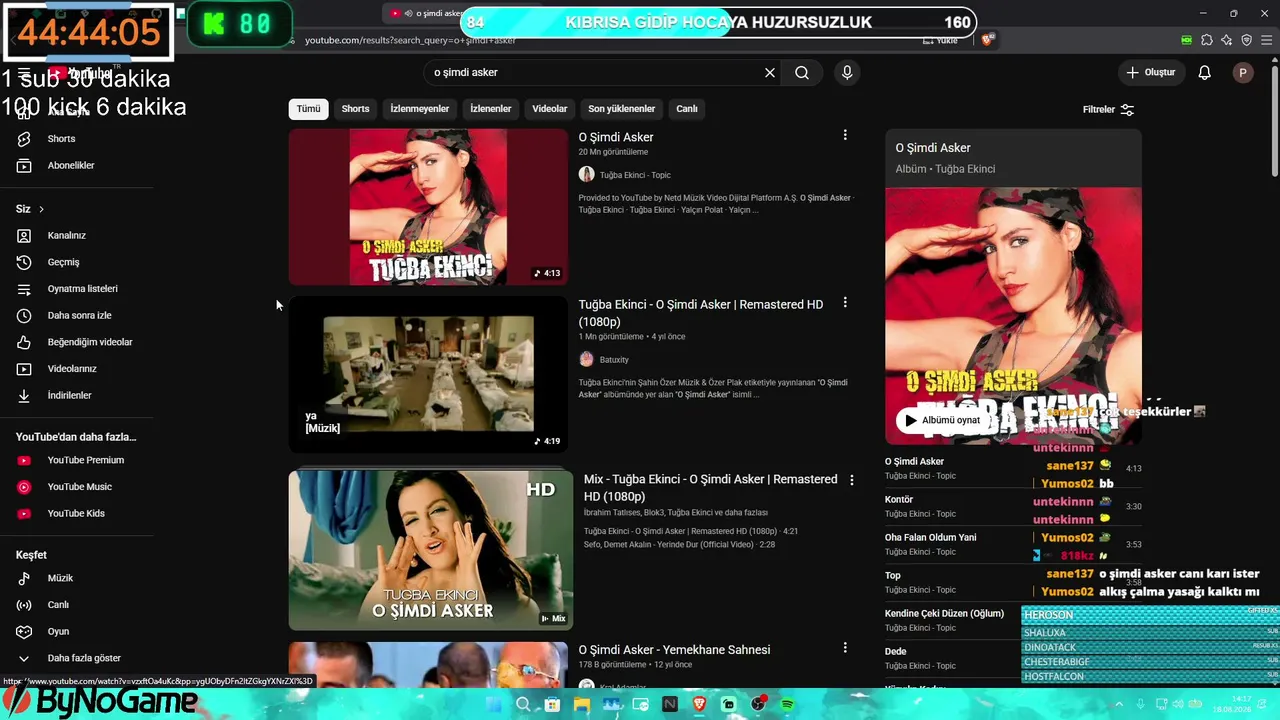Image resolution: width=1280 pixels, height=720 pixels.
Task: Open Shorts from the YouTube sidebar
Action: coord(61,139)
